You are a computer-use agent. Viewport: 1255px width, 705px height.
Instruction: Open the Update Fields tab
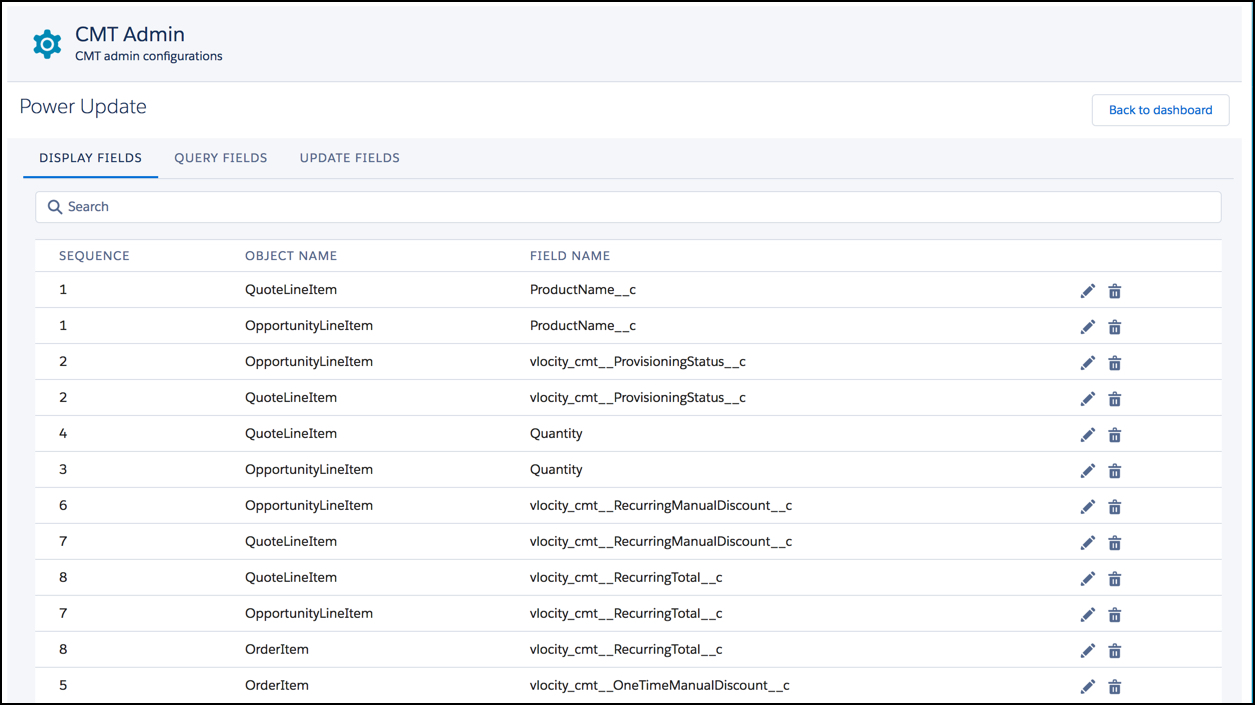tap(350, 158)
